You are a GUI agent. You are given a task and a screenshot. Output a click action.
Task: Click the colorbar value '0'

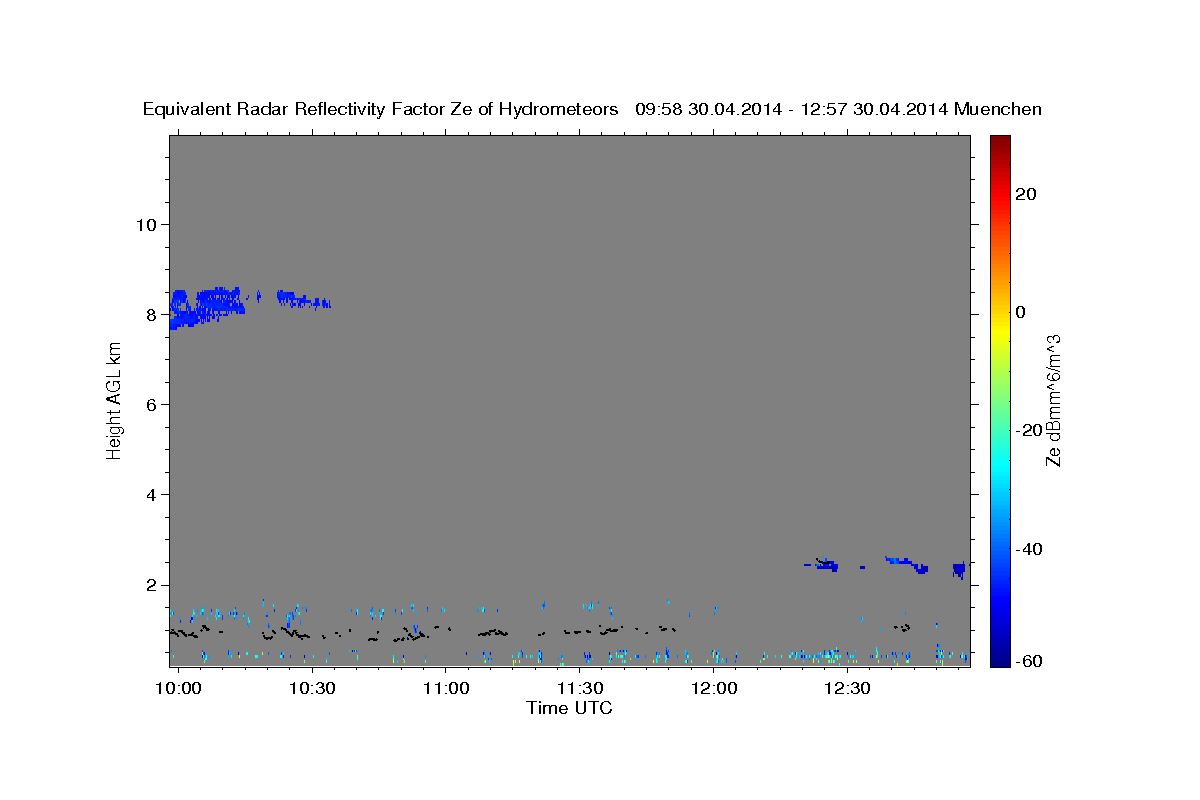tap(1020, 312)
